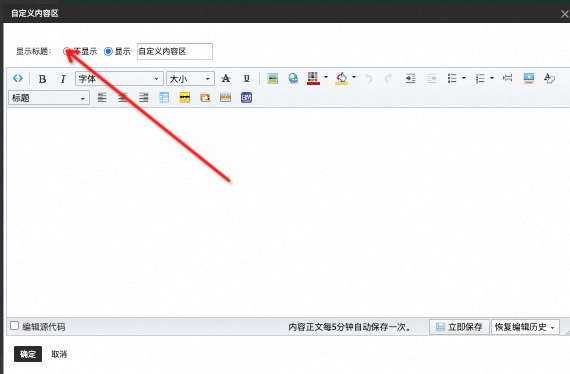570x374 pixels.
Task: Open the 字体 font dropdown
Action: coord(119,79)
